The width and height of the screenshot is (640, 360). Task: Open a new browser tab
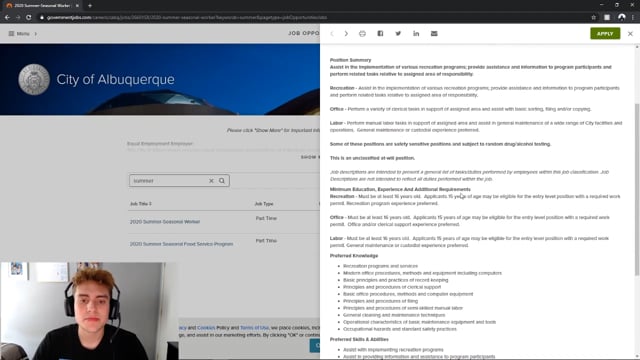(90, 6)
